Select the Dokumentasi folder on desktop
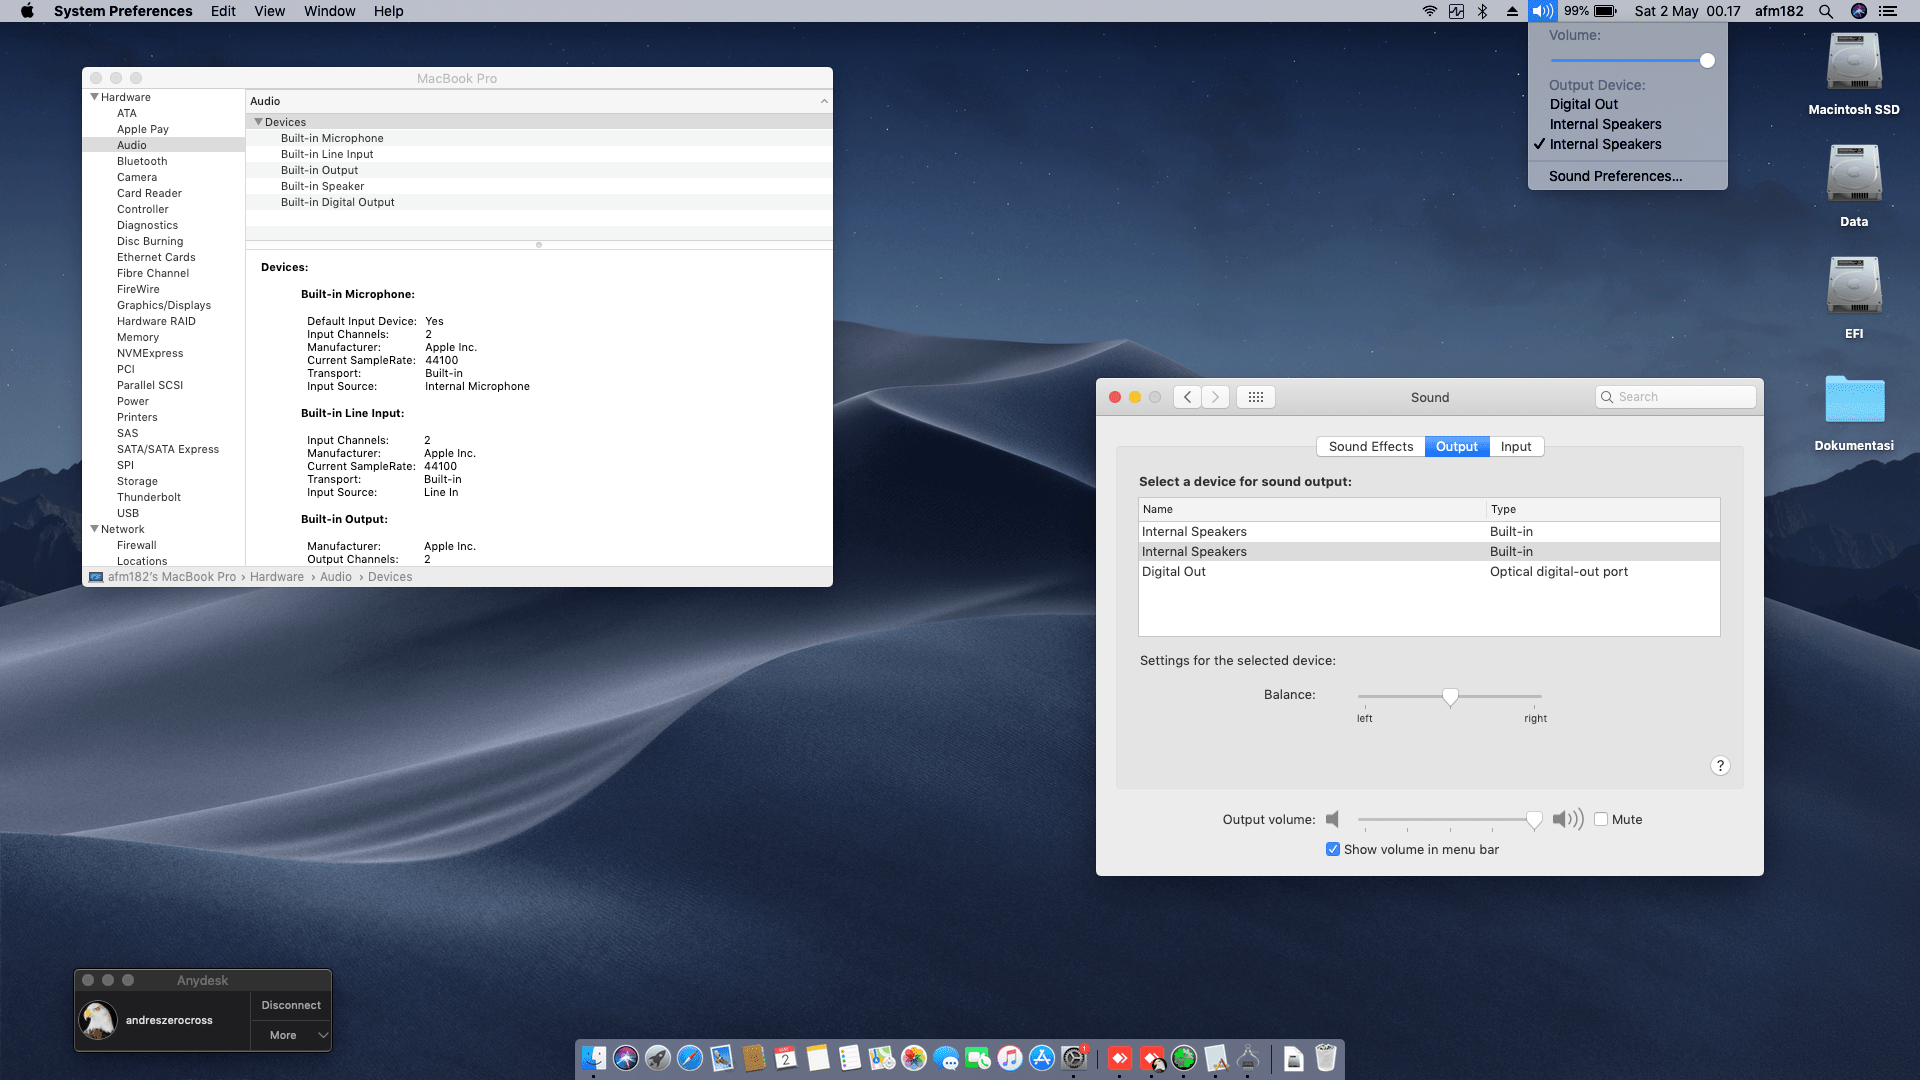The width and height of the screenshot is (1920, 1080). click(x=1854, y=412)
